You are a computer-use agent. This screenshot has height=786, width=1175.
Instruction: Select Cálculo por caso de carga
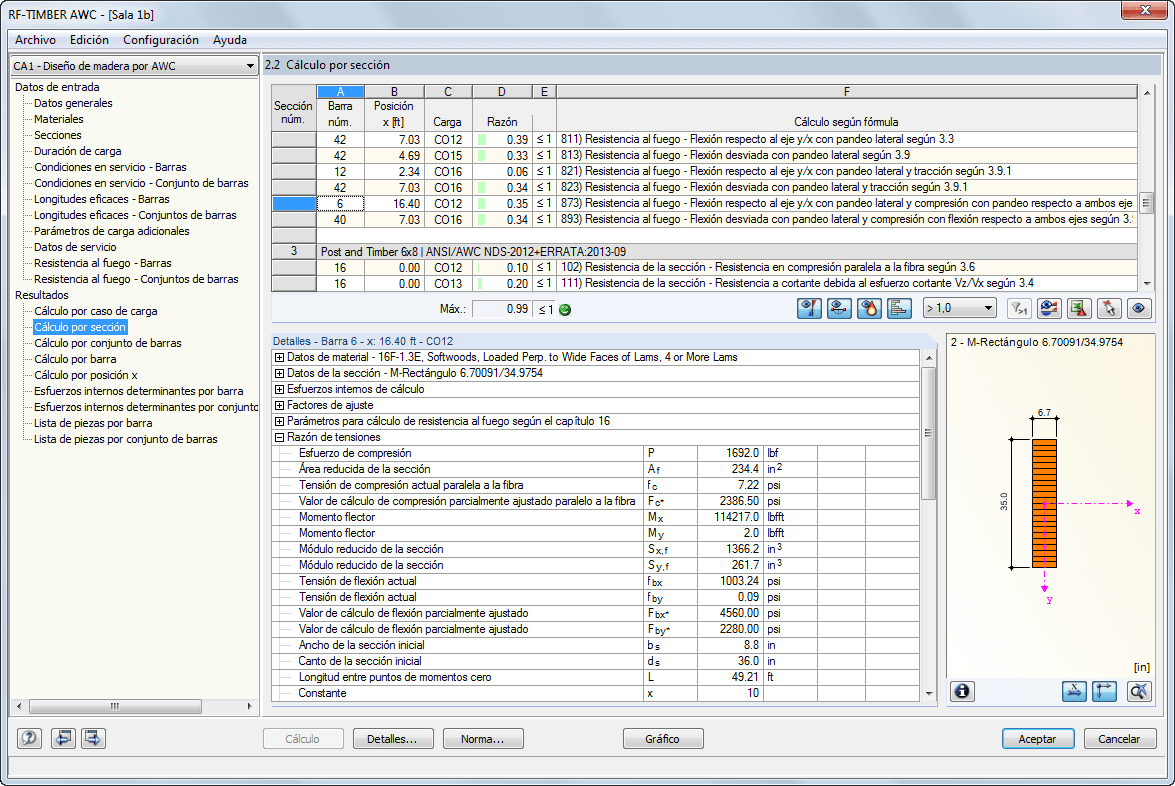(x=96, y=311)
